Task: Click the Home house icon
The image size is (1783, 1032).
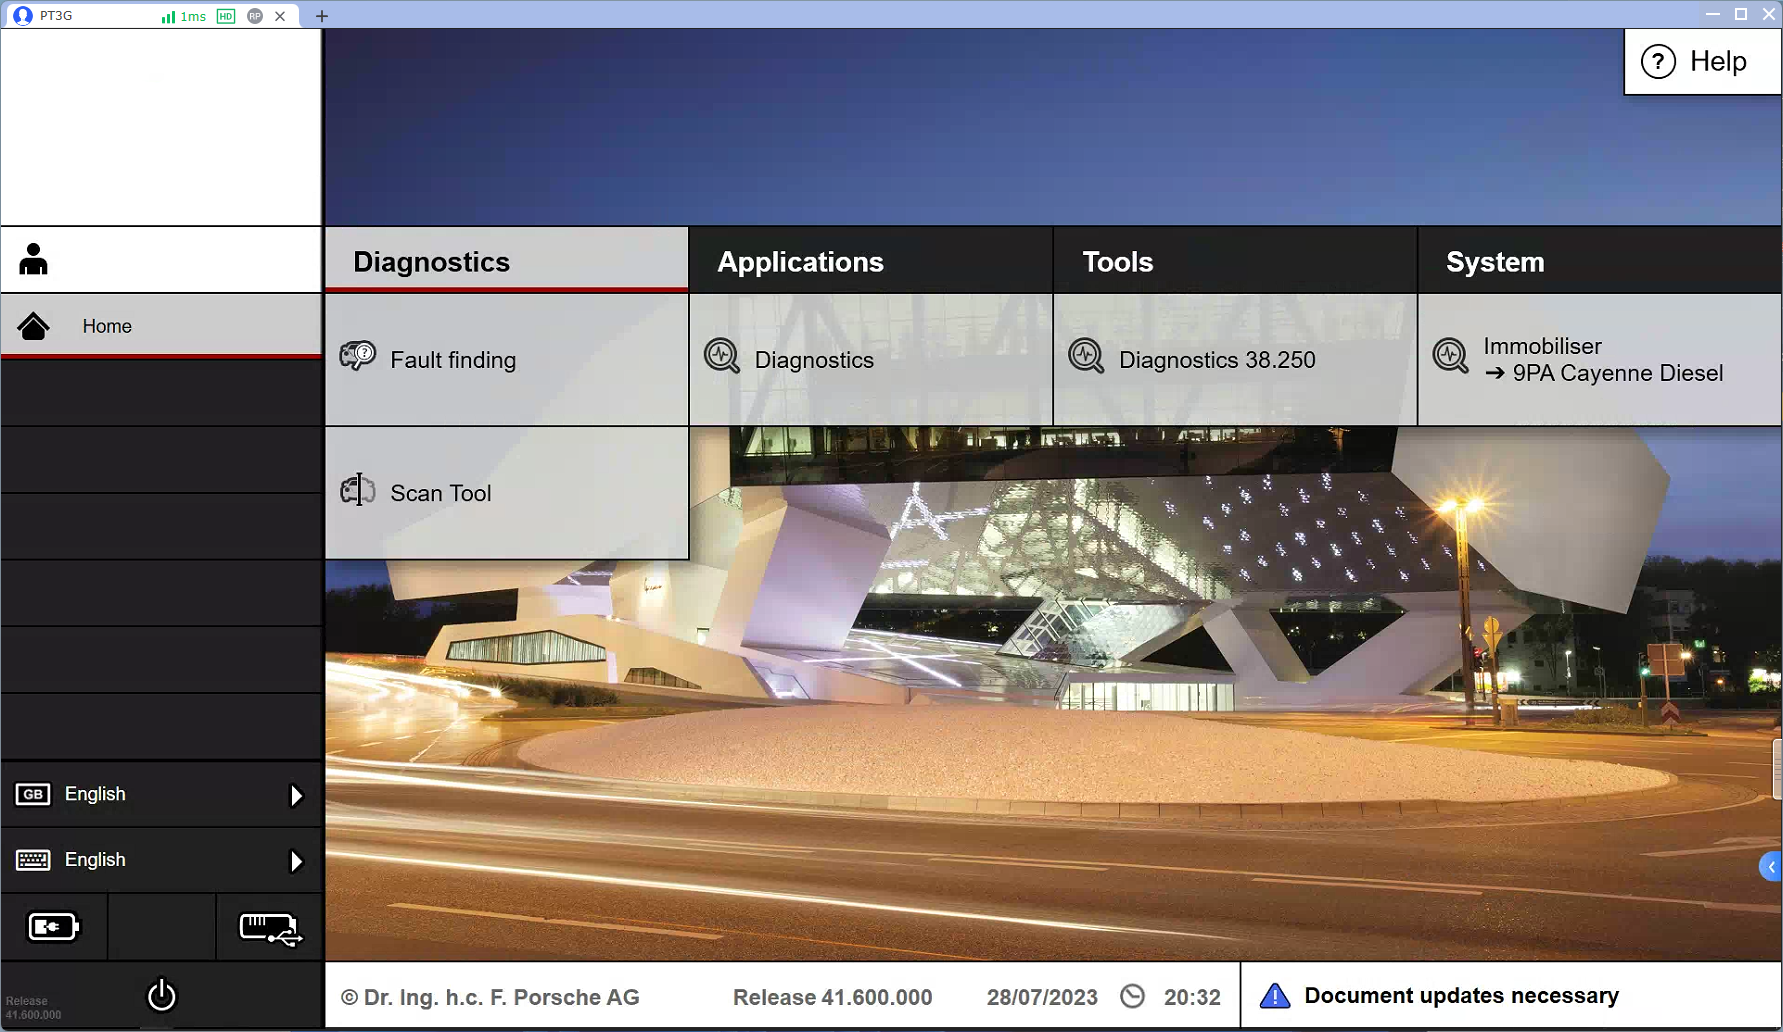Action: tap(33, 326)
